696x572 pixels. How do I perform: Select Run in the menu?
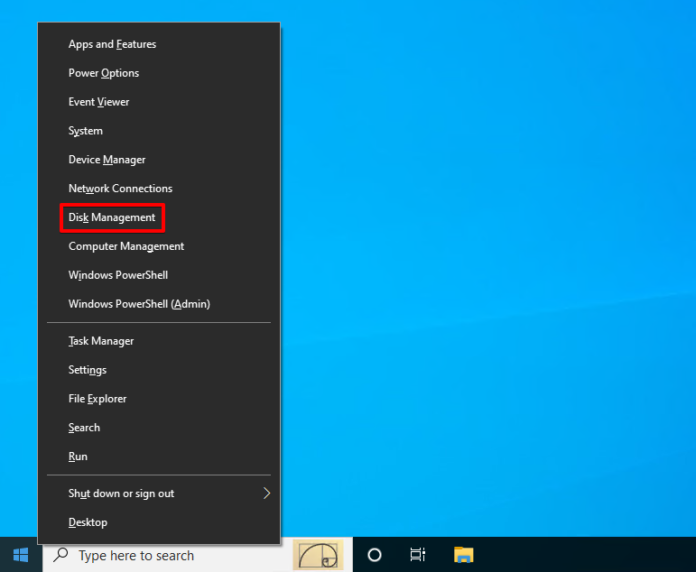78,456
